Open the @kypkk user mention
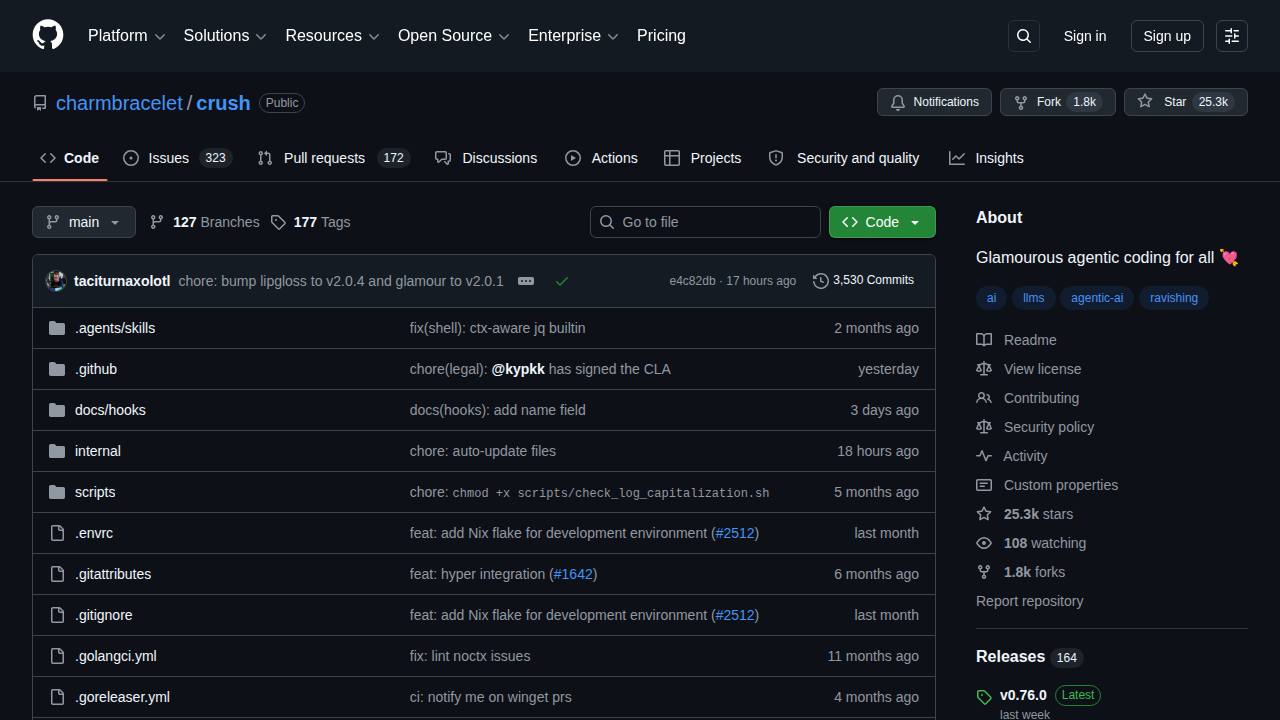This screenshot has height=720, width=1280. [x=518, y=369]
